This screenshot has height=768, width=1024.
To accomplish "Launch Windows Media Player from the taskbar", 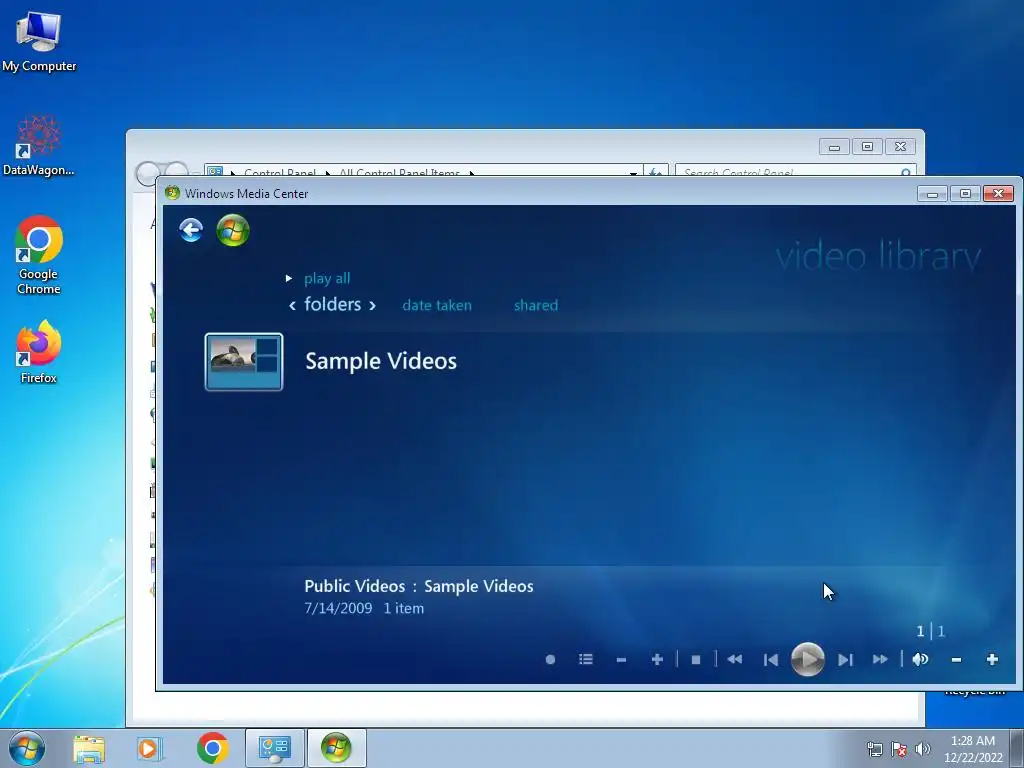I will click(149, 748).
